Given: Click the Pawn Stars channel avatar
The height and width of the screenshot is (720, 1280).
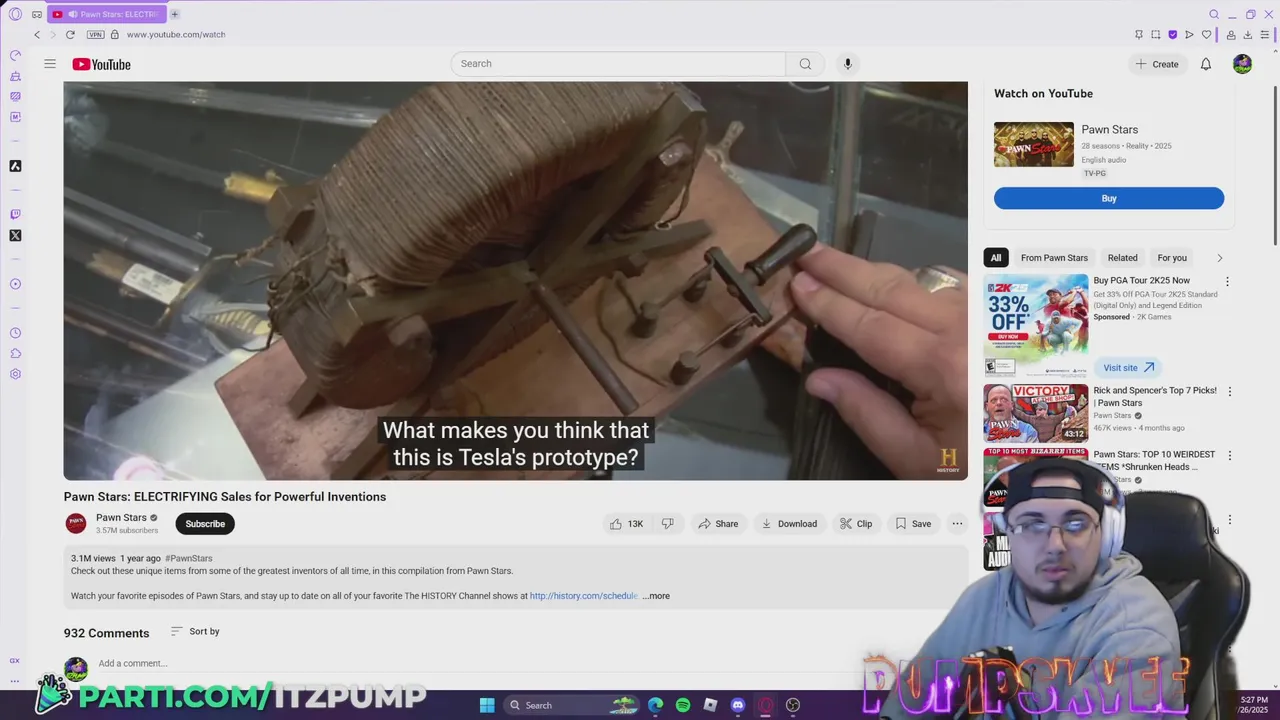Looking at the screenshot, I should pos(76,524).
